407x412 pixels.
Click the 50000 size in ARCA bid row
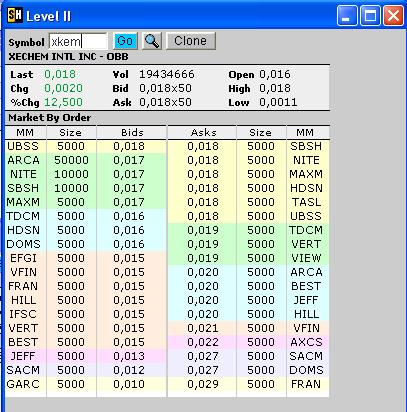pos(71,160)
